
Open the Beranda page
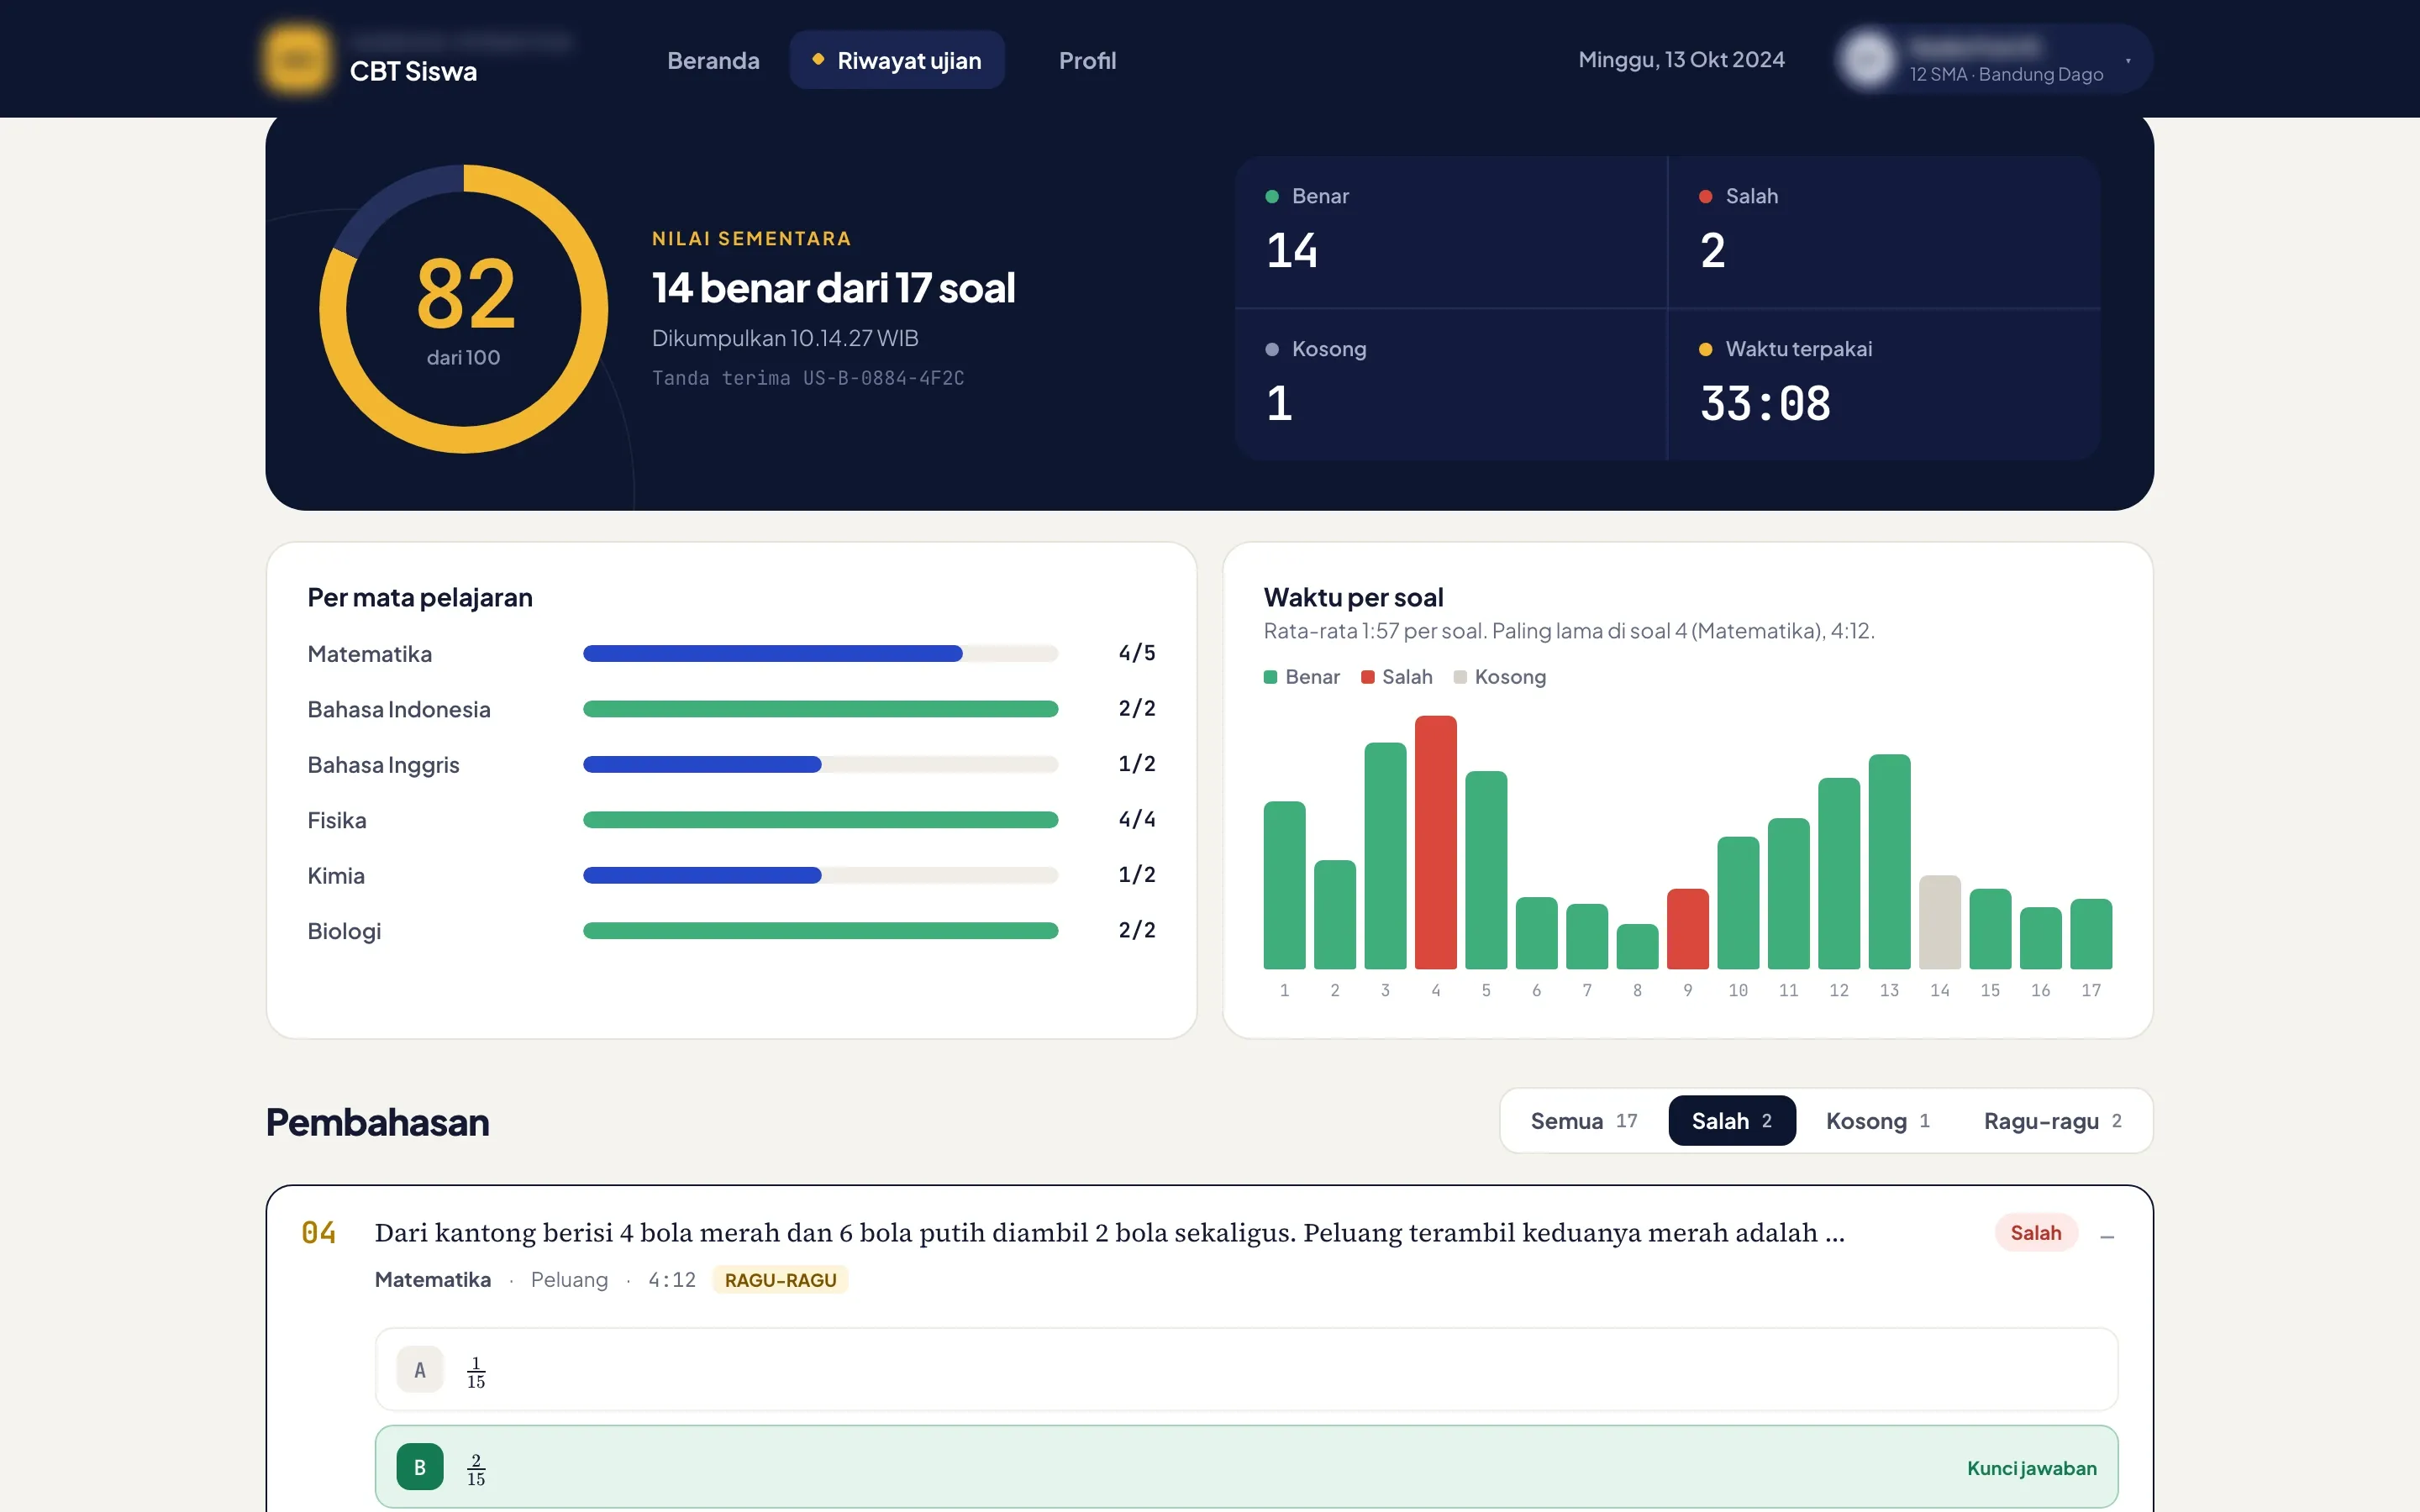(x=713, y=60)
